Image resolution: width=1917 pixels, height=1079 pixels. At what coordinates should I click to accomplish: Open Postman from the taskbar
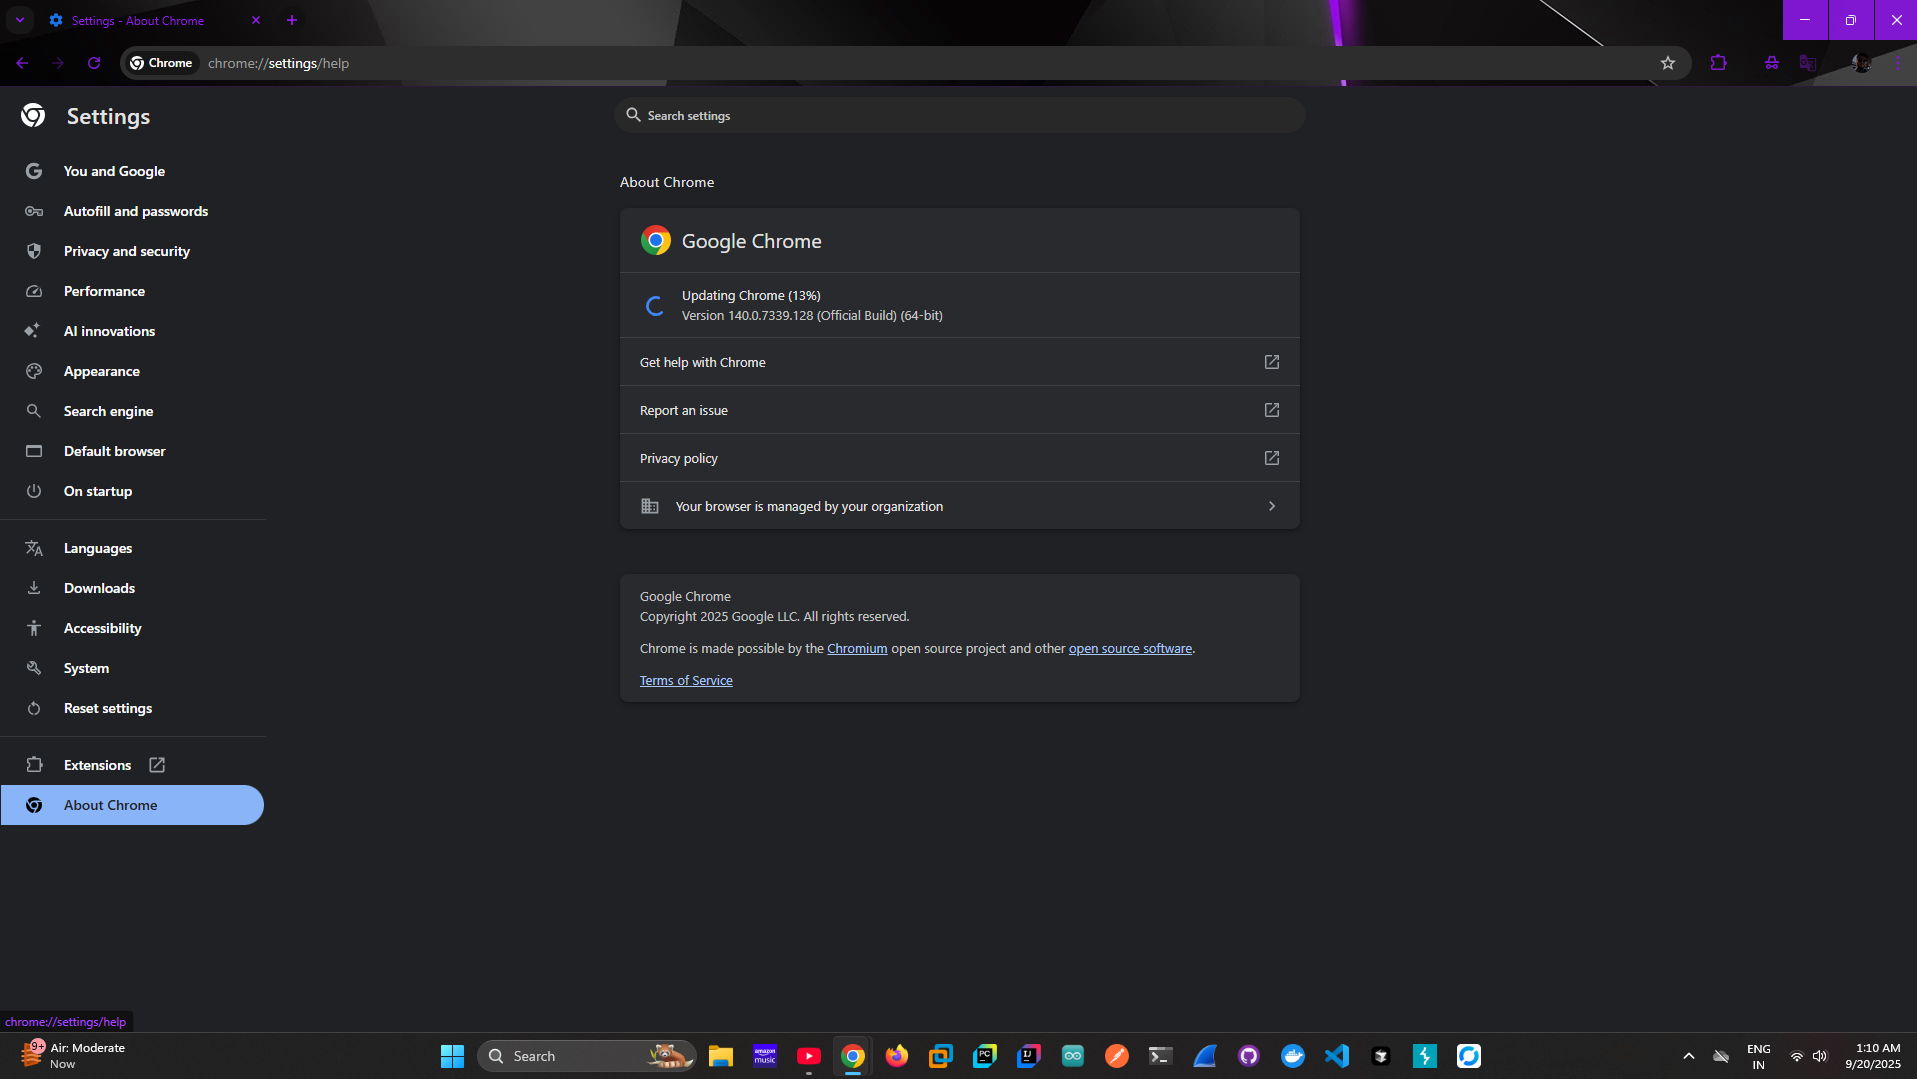click(1117, 1056)
